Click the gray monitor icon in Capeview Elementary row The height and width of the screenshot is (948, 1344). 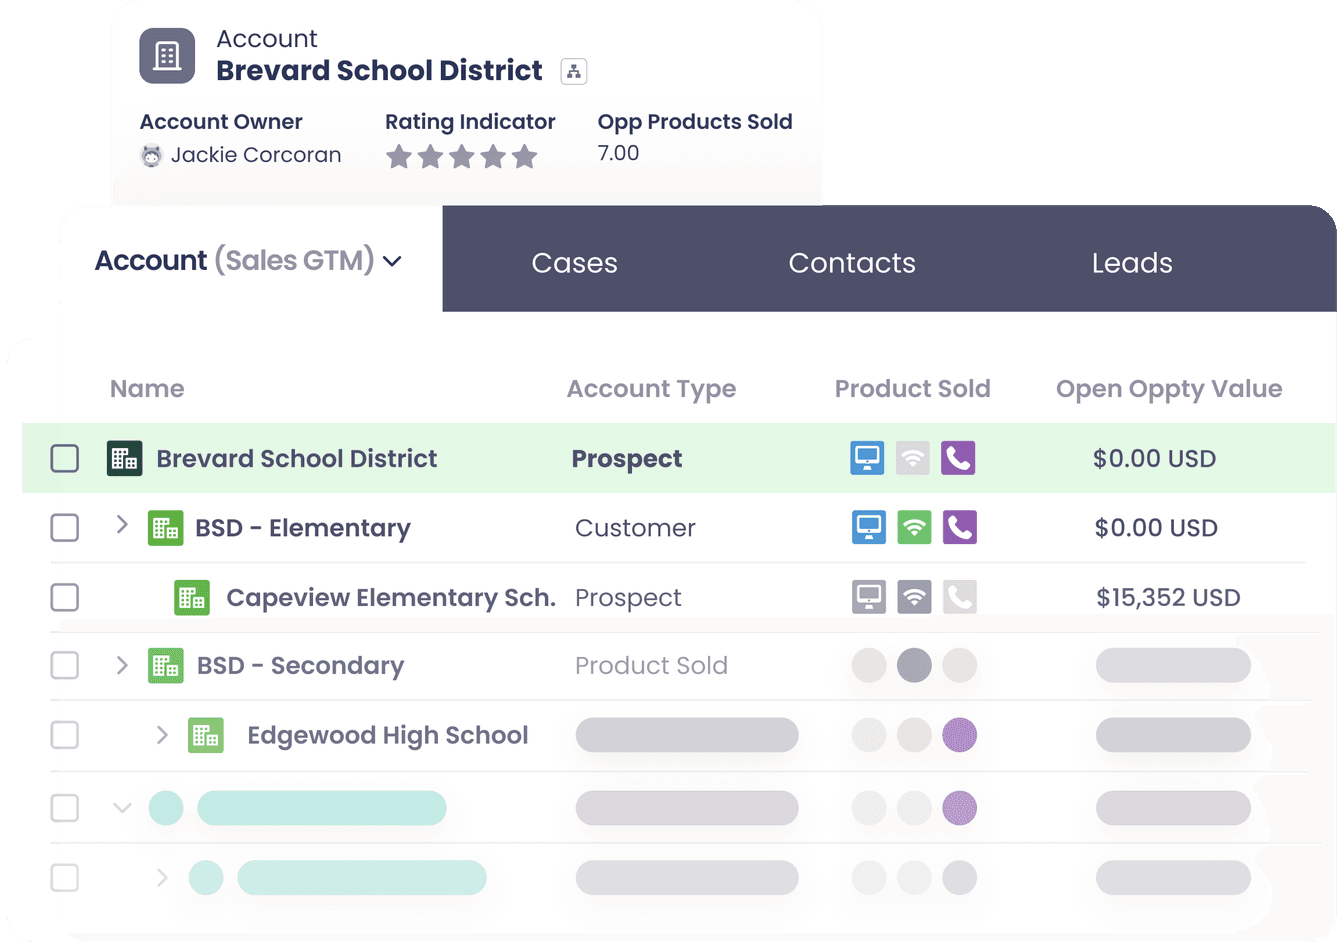point(868,597)
